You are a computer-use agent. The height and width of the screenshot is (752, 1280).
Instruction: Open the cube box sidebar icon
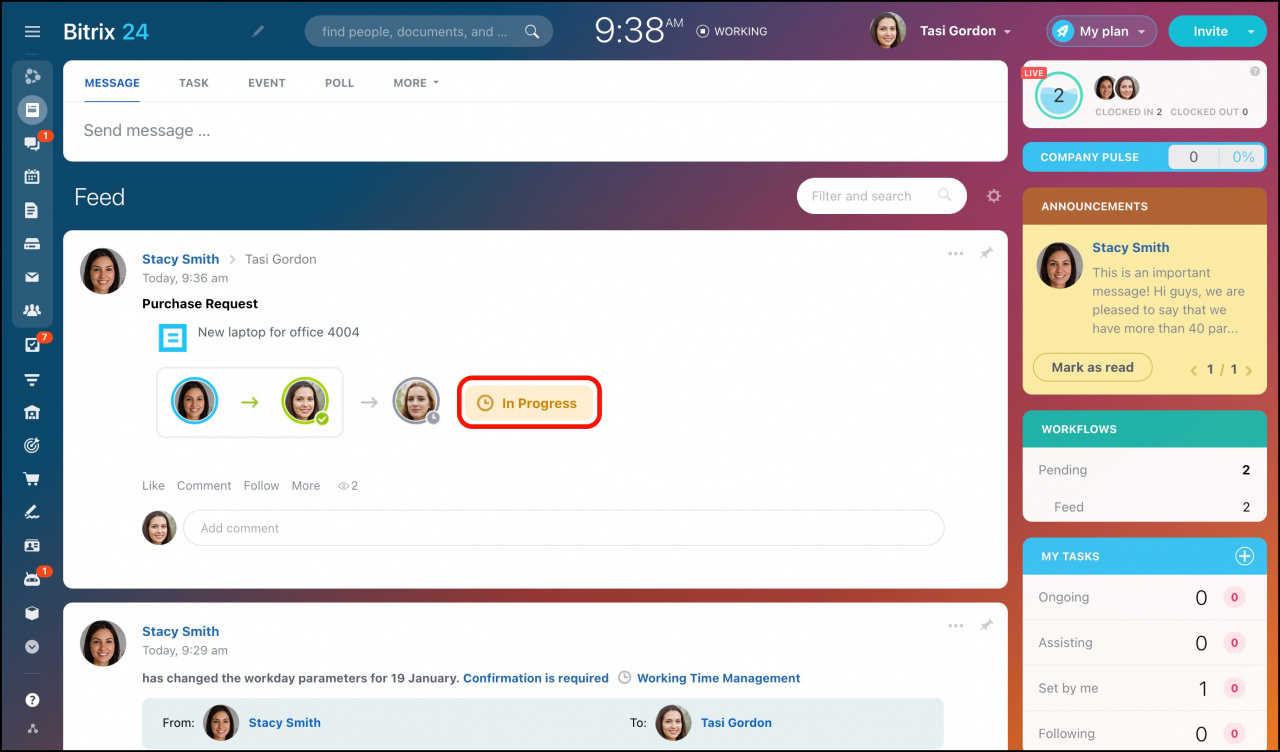pyautogui.click(x=32, y=613)
